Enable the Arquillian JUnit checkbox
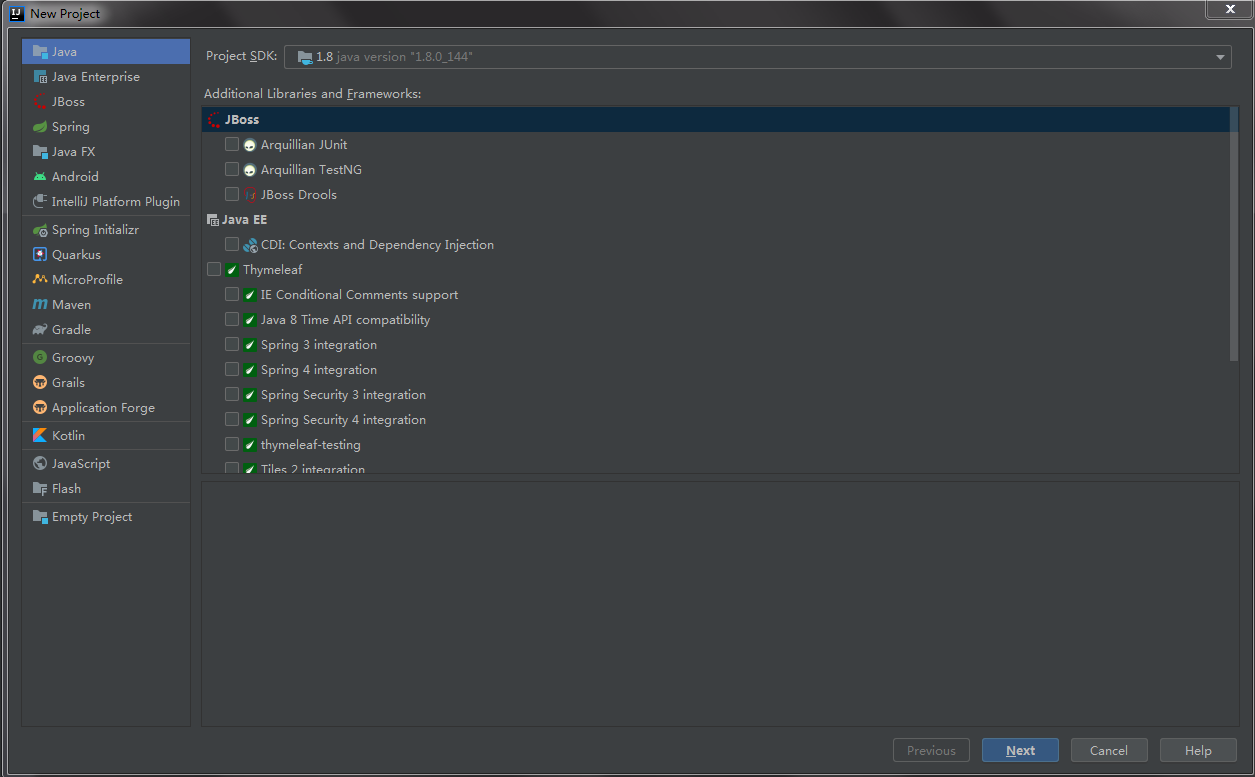1255x777 pixels. (x=232, y=144)
